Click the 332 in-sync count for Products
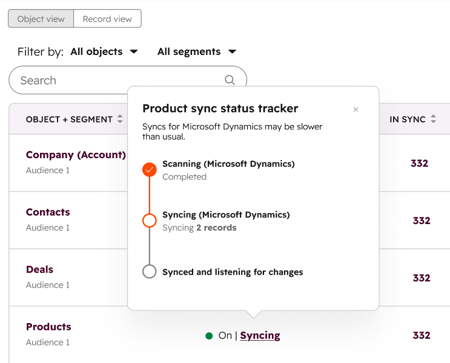 click(x=422, y=335)
